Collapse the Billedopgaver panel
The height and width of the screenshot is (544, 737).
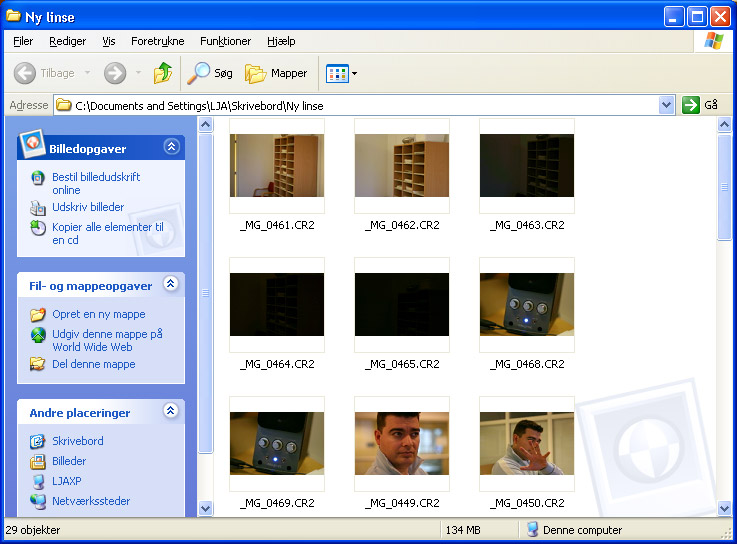tap(171, 147)
